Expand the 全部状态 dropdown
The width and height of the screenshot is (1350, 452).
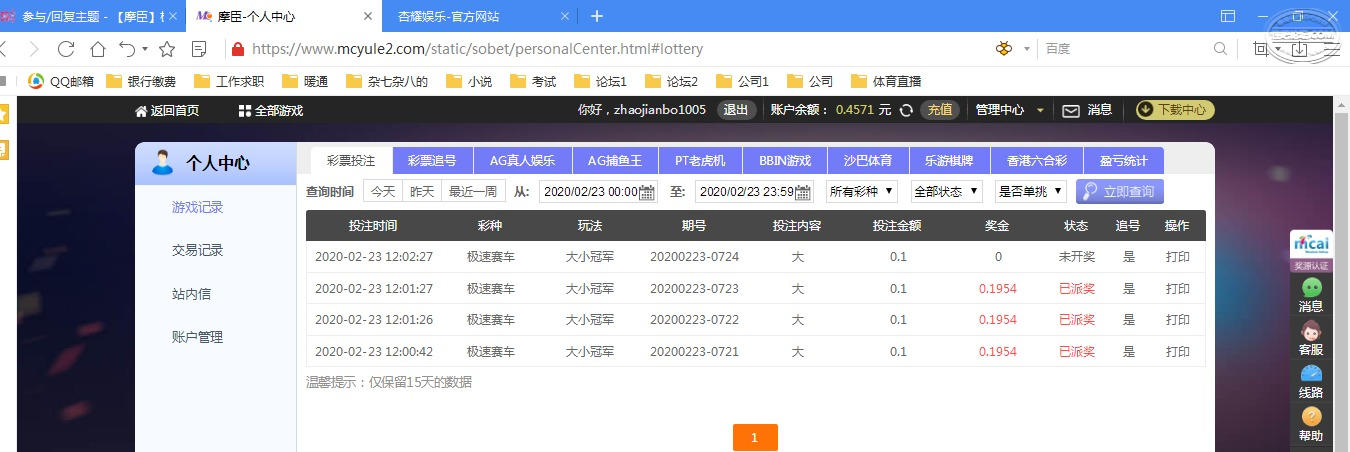coord(947,191)
